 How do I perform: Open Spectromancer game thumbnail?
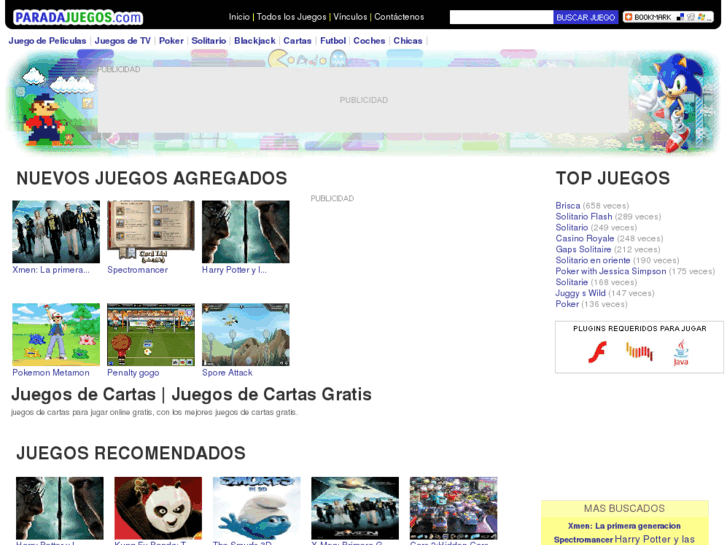(x=151, y=231)
